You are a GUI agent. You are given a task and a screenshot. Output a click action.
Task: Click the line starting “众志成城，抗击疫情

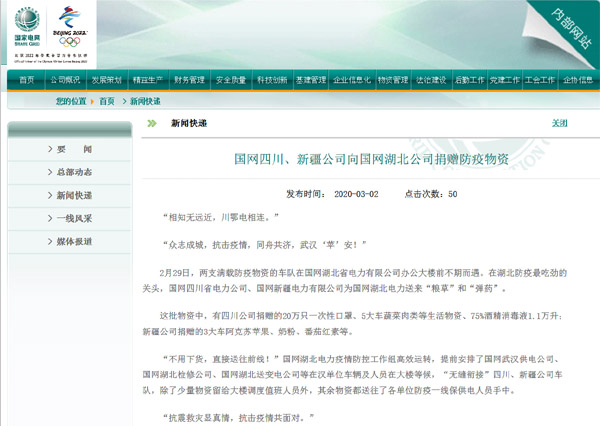[264, 245]
